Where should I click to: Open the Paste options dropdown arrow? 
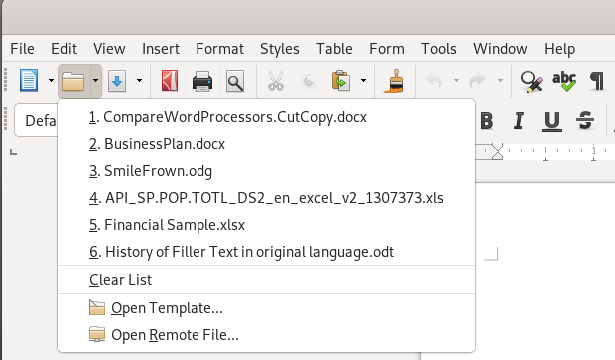point(364,81)
